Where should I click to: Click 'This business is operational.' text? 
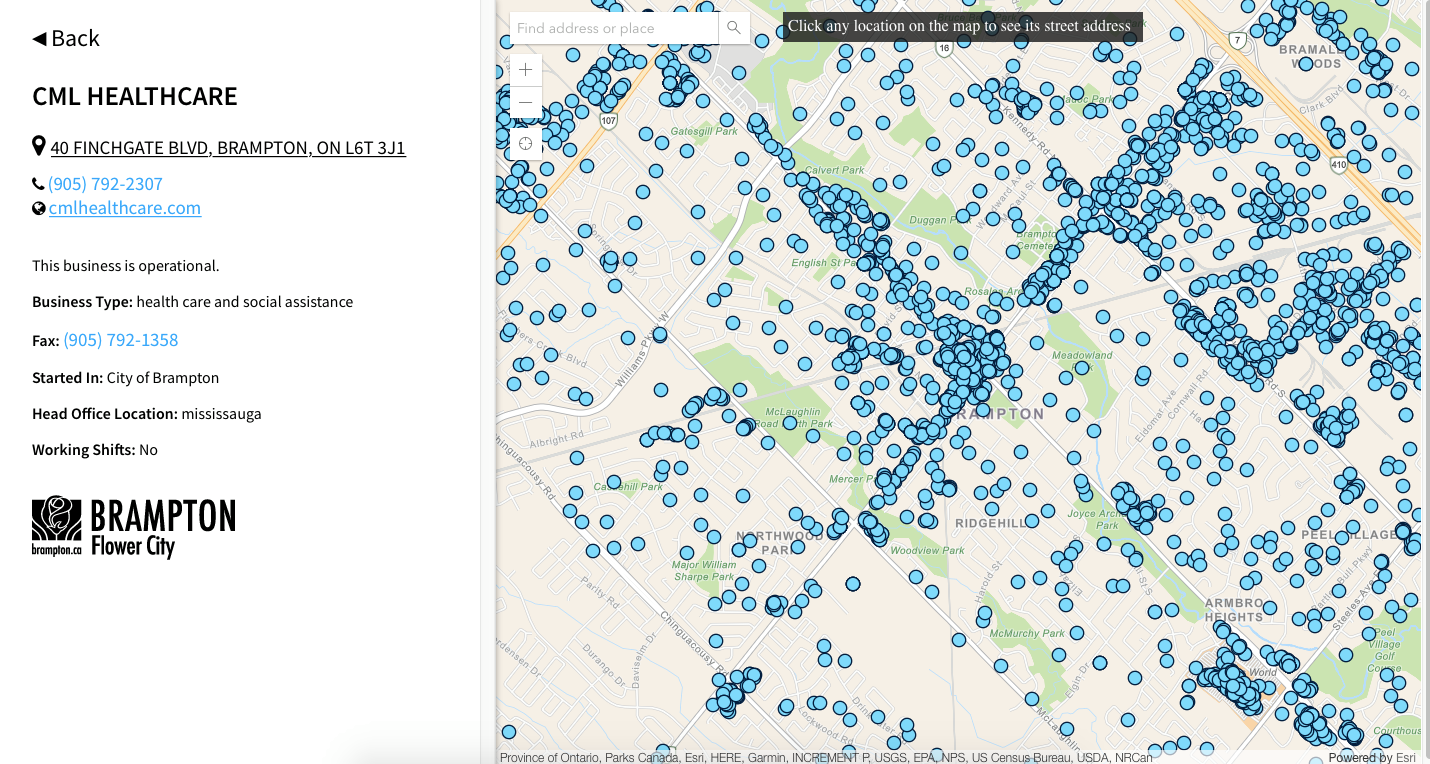tap(125, 266)
